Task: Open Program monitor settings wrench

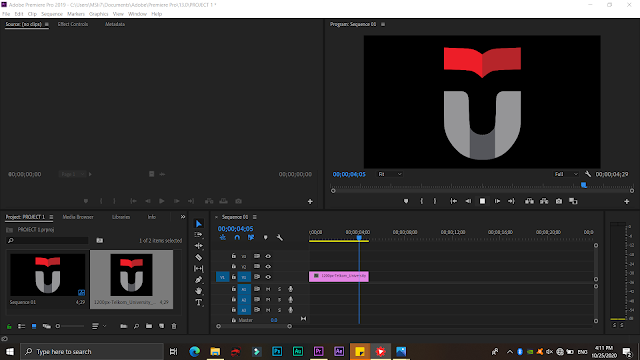Action: pos(588,174)
